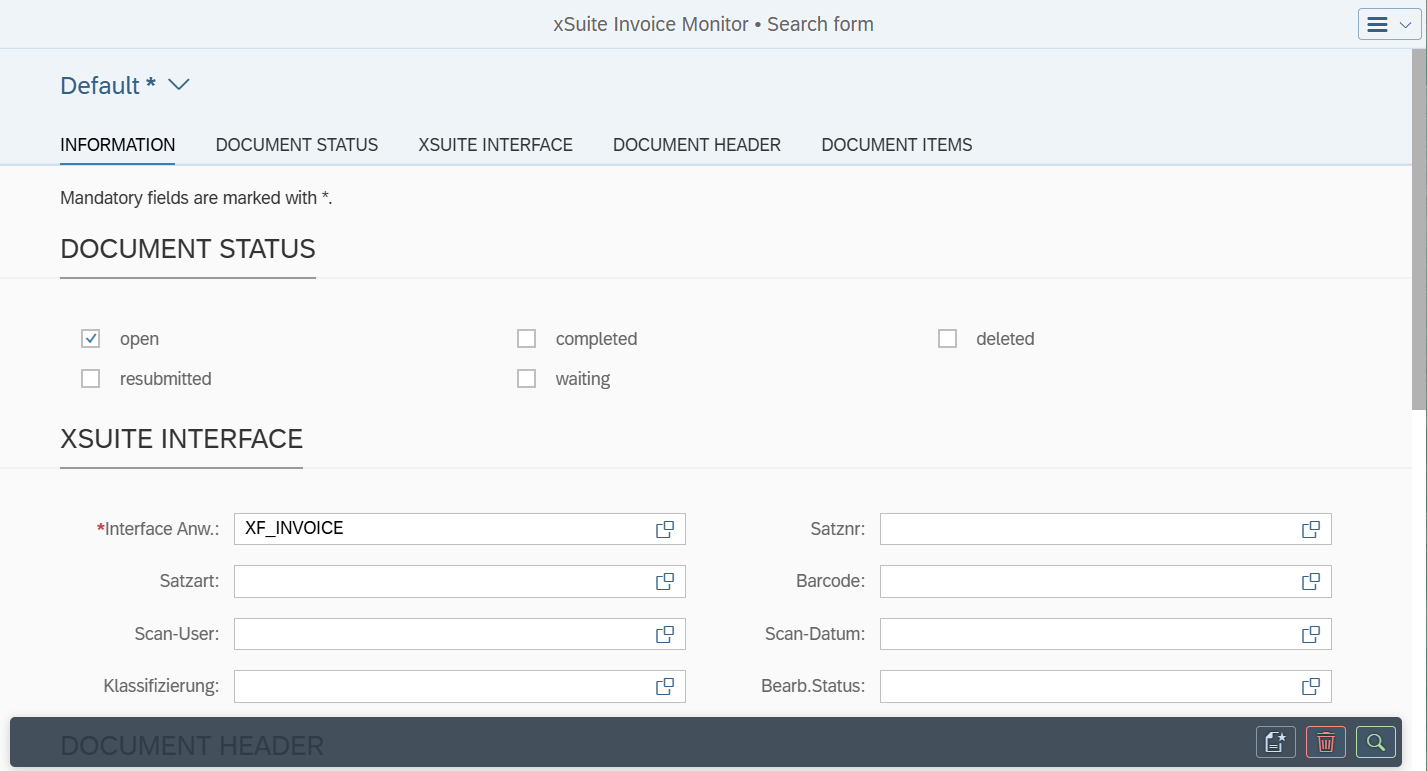Enable the completed status checkbox

[526, 338]
